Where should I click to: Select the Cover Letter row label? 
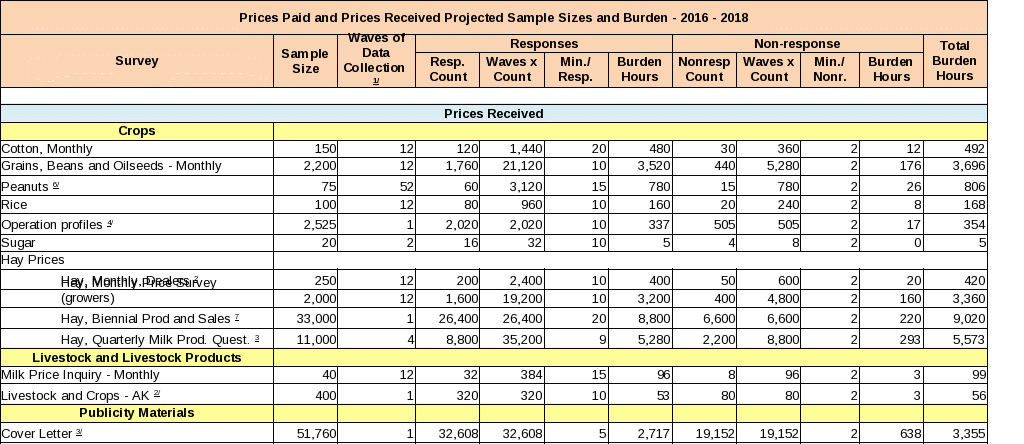coord(42,433)
